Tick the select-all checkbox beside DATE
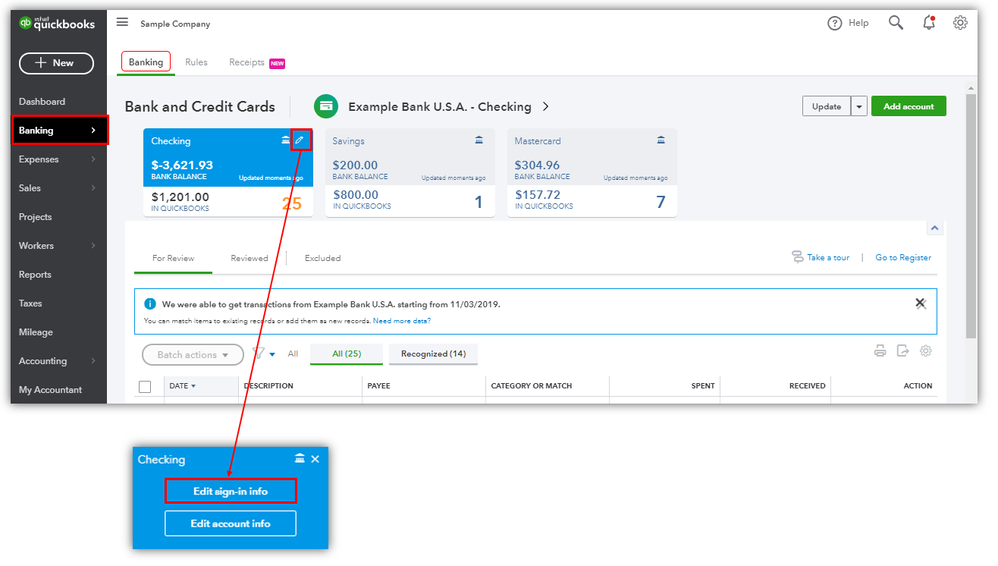This screenshot has width=998, height=566. click(x=145, y=386)
